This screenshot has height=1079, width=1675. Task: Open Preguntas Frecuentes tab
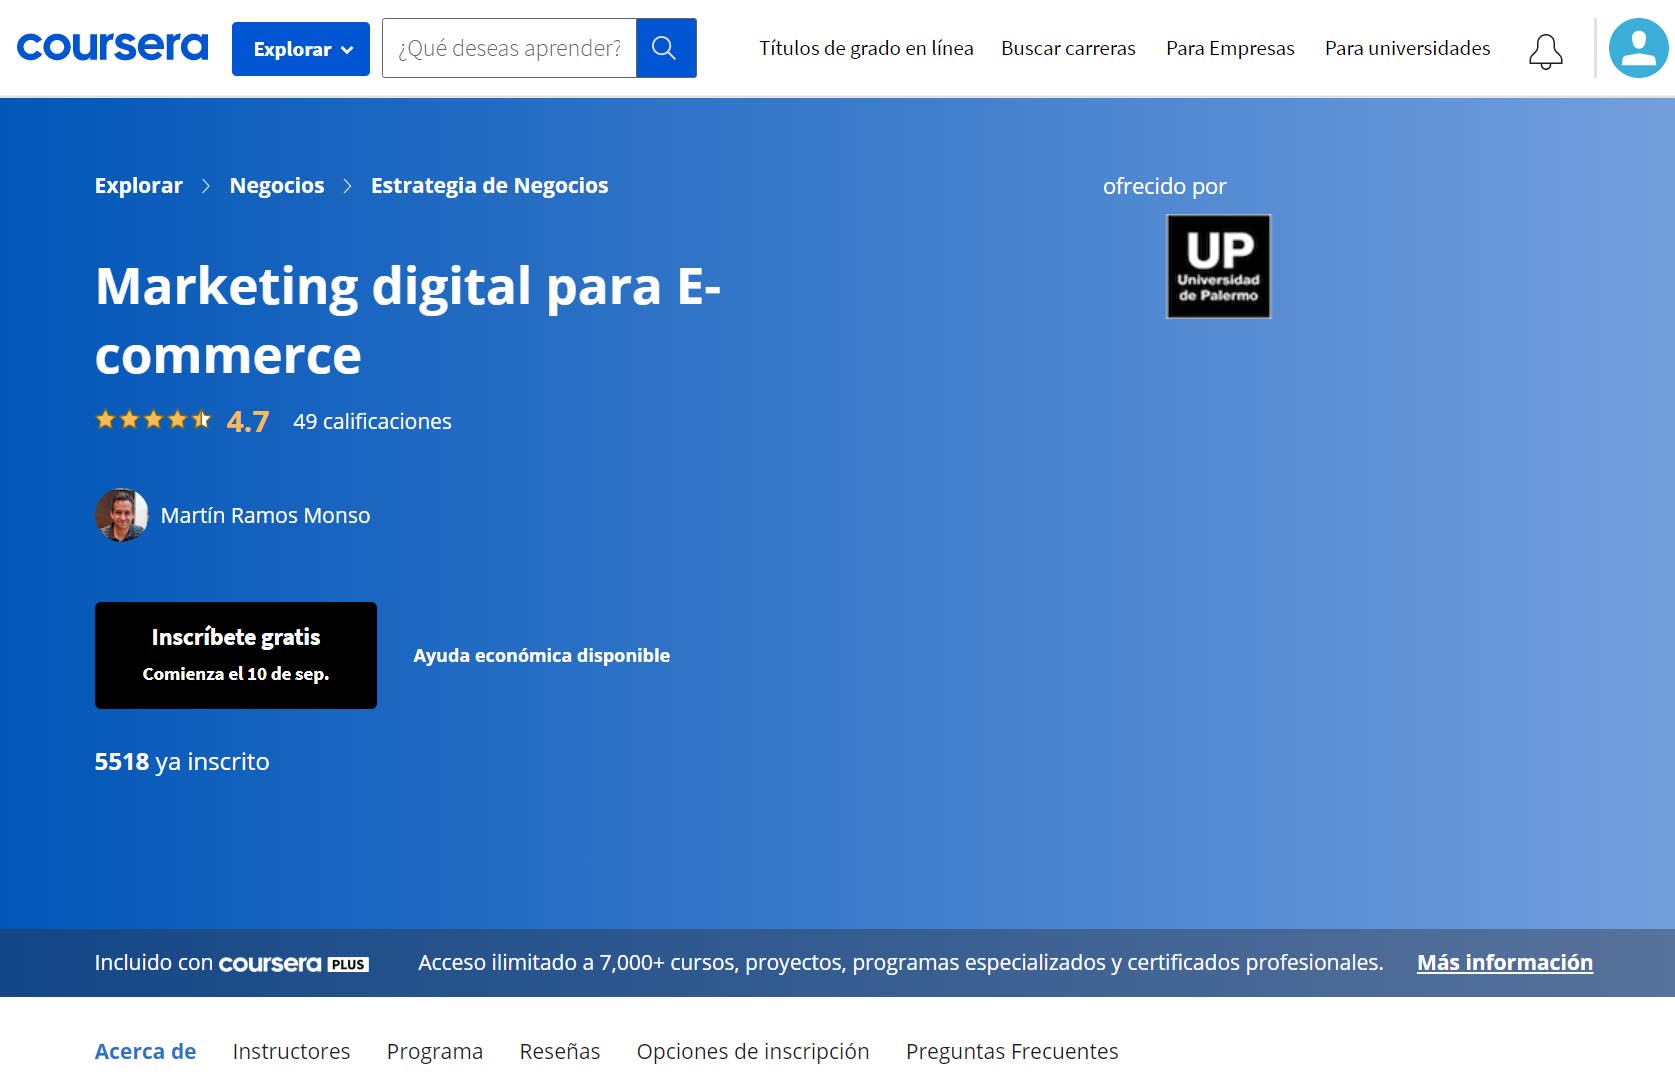pos(1012,1051)
